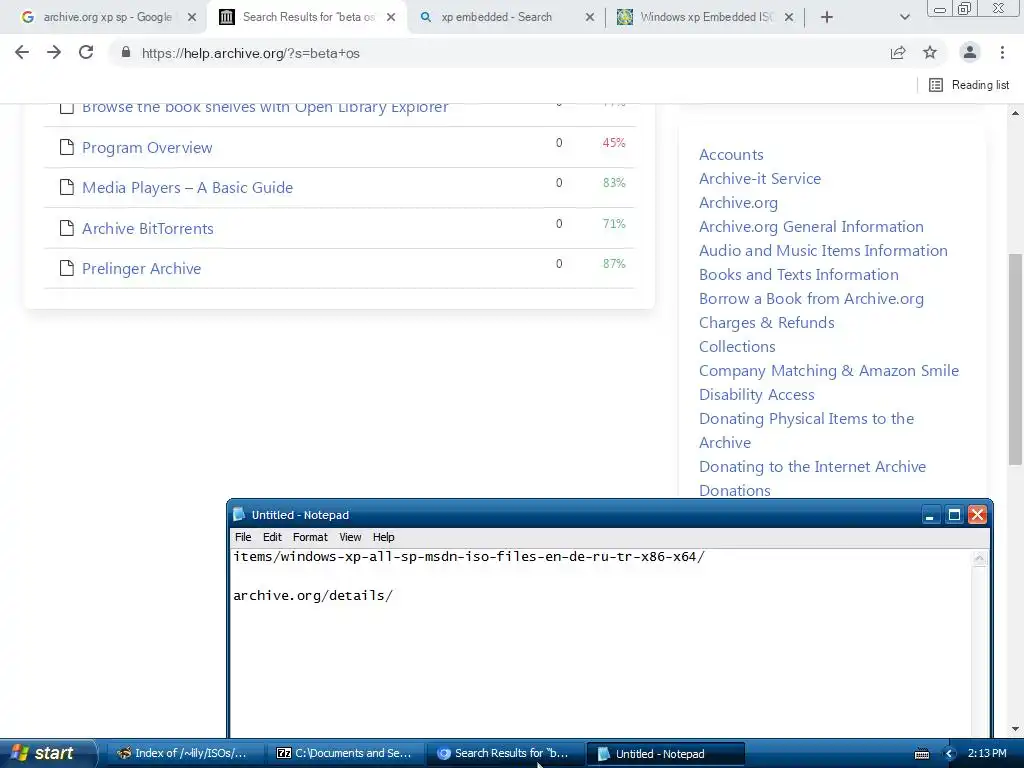Open the Archive.org category link
Screen dimensions: 1024x768
pyautogui.click(x=738, y=202)
